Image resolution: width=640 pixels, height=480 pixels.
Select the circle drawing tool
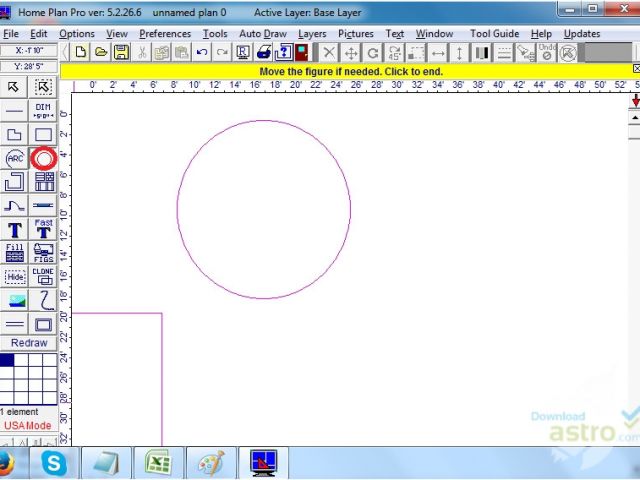pyautogui.click(x=43, y=158)
